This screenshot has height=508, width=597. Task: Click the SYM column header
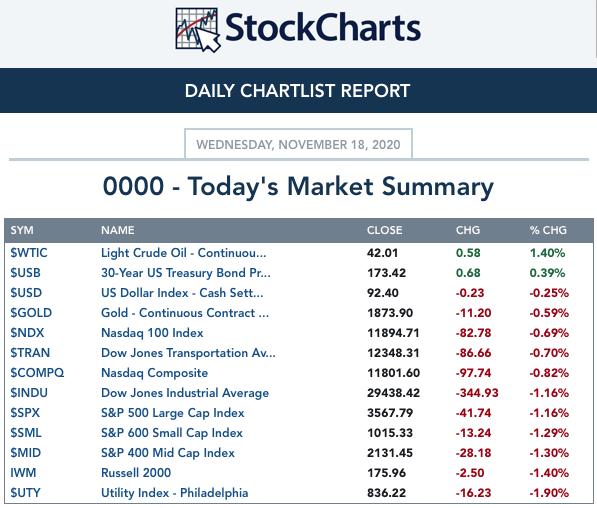pos(22,230)
